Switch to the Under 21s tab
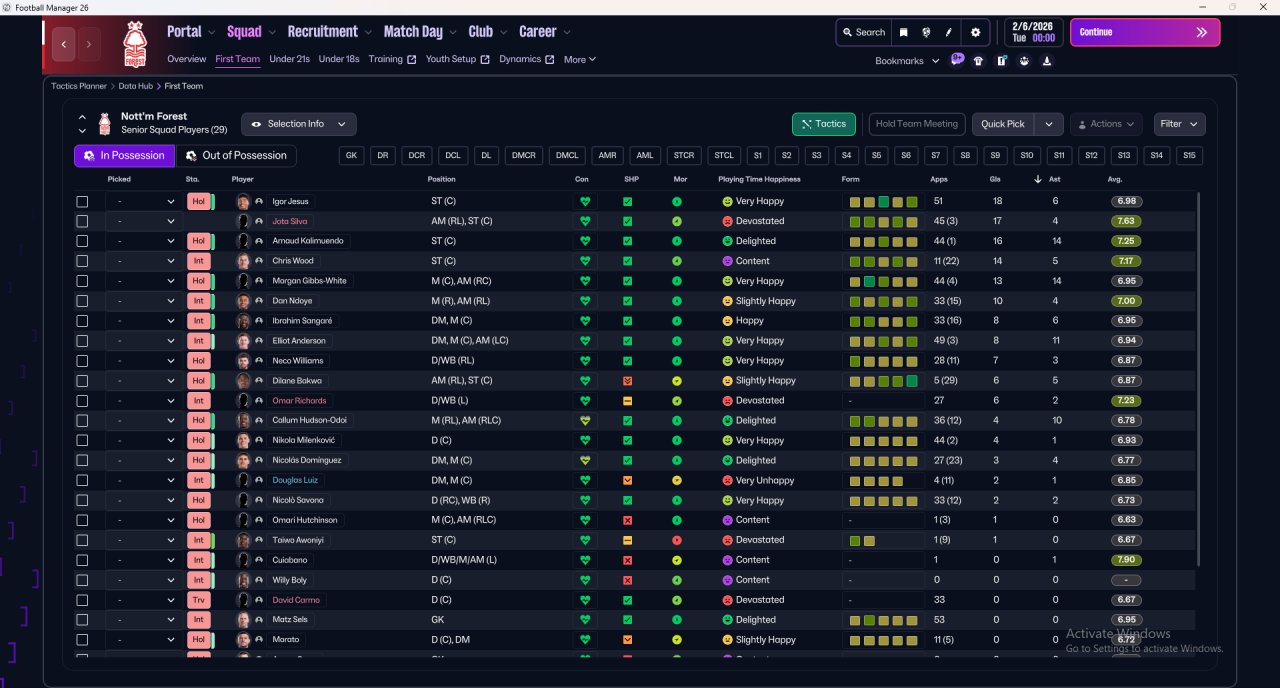Screen dimensions: 1280x688 coord(289,59)
